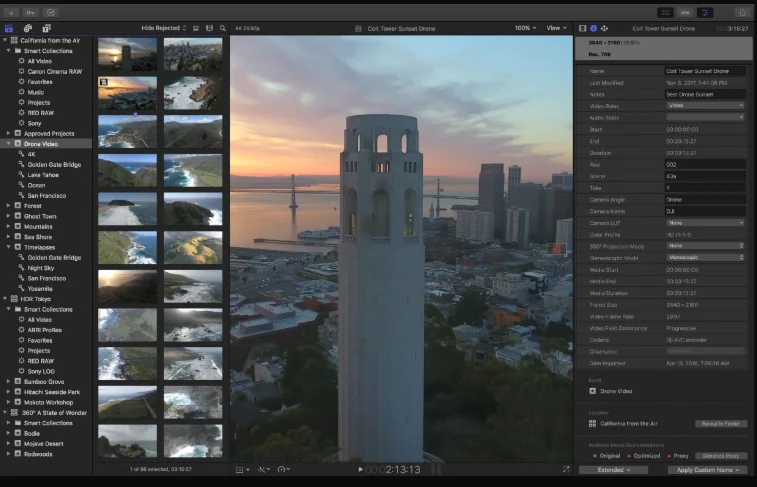This screenshot has height=487, width=757.
Task: Select Golden Gate Bridge under Drone Video
Action: pyautogui.click(x=53, y=164)
